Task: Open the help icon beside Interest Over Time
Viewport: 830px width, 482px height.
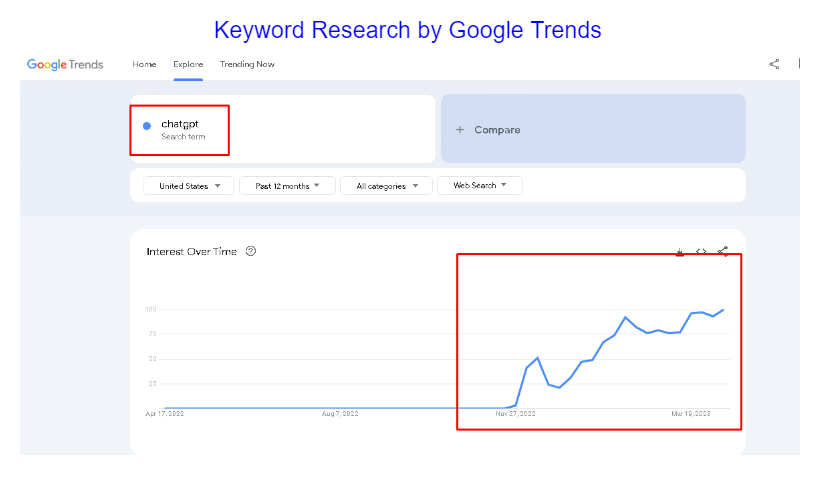Action: 251,251
